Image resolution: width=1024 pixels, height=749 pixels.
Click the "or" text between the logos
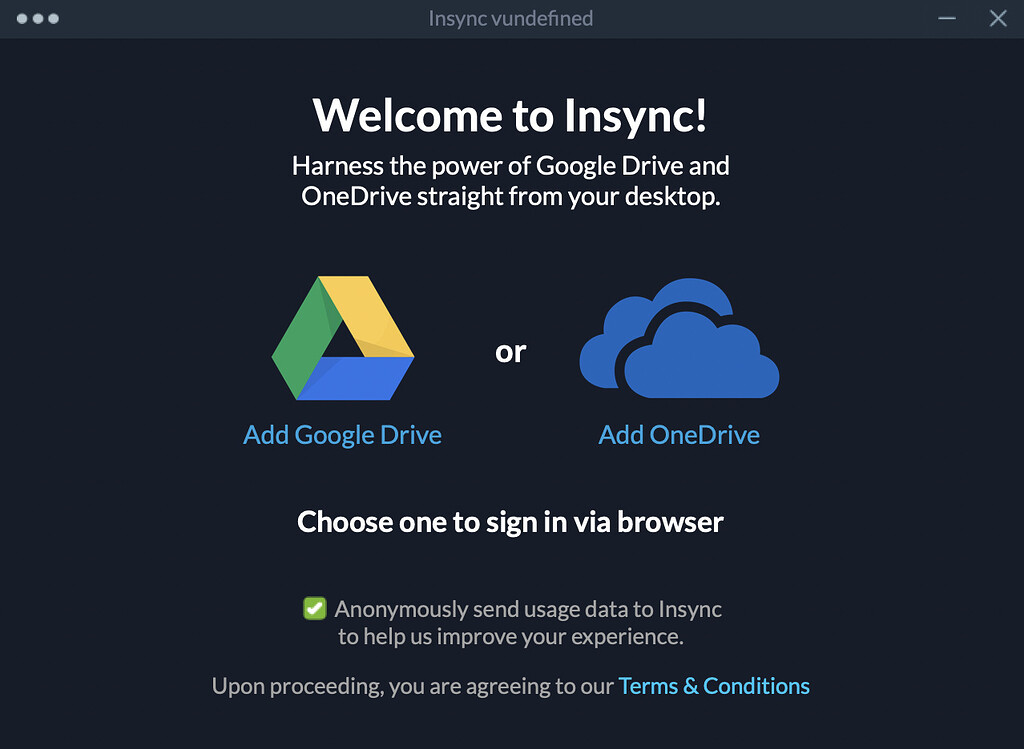[x=511, y=351]
